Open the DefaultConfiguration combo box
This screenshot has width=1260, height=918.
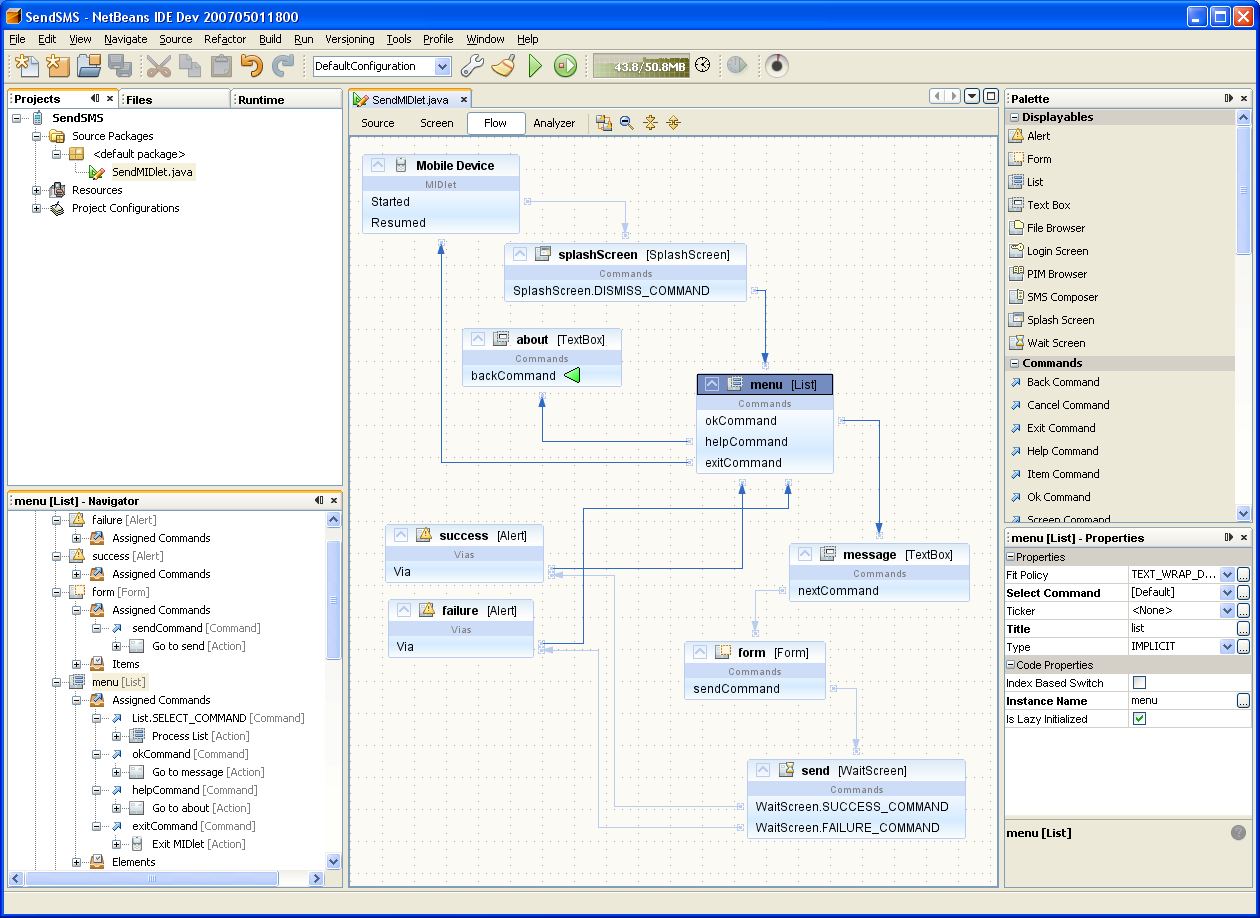(x=382, y=66)
